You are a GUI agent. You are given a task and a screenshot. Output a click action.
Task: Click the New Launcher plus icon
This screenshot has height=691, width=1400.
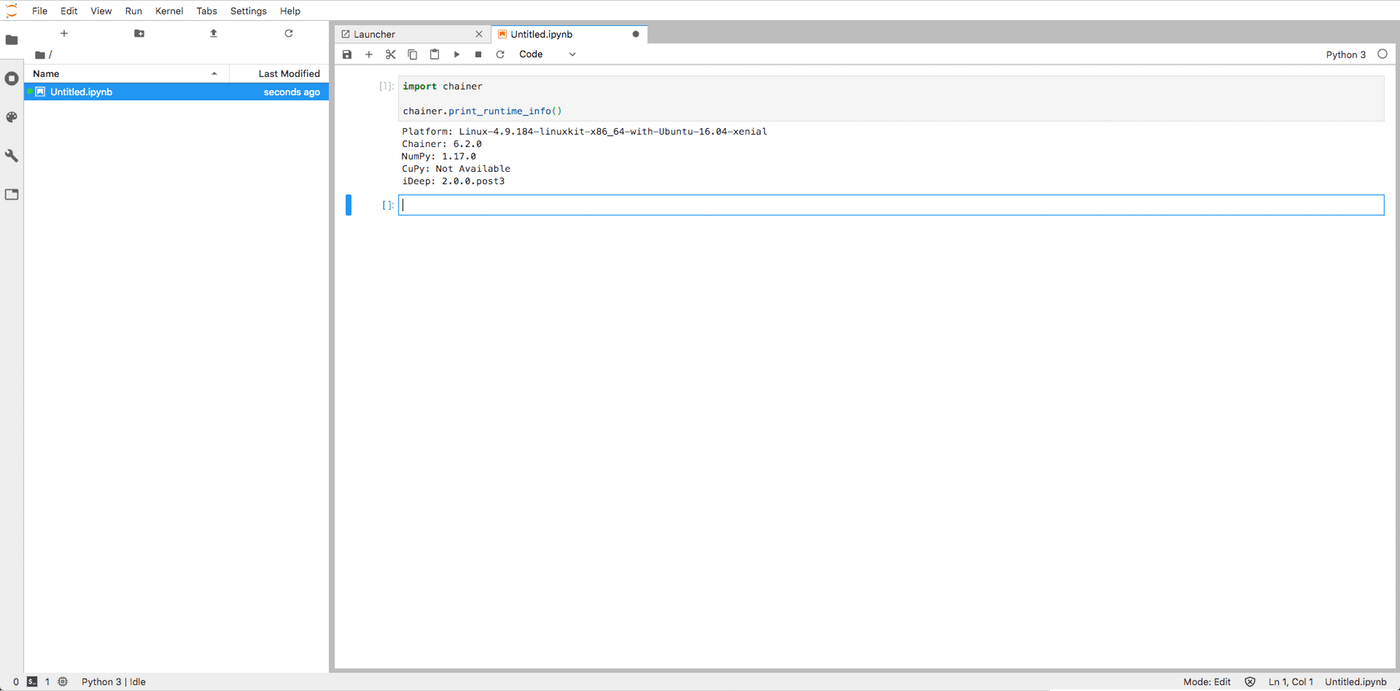tap(64, 33)
